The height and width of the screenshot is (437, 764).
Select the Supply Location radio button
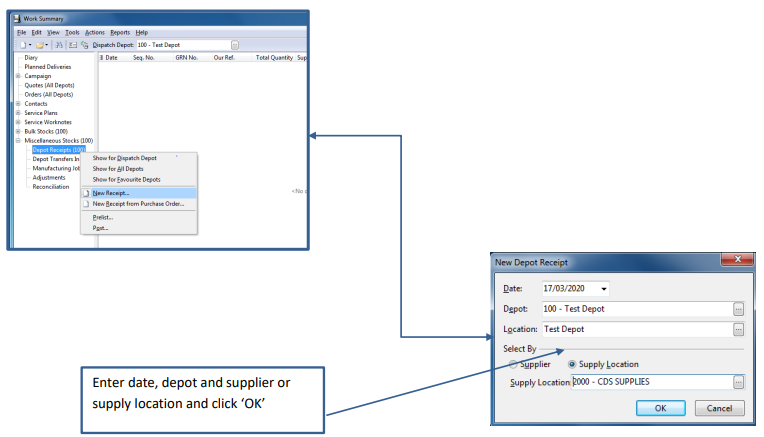(573, 364)
